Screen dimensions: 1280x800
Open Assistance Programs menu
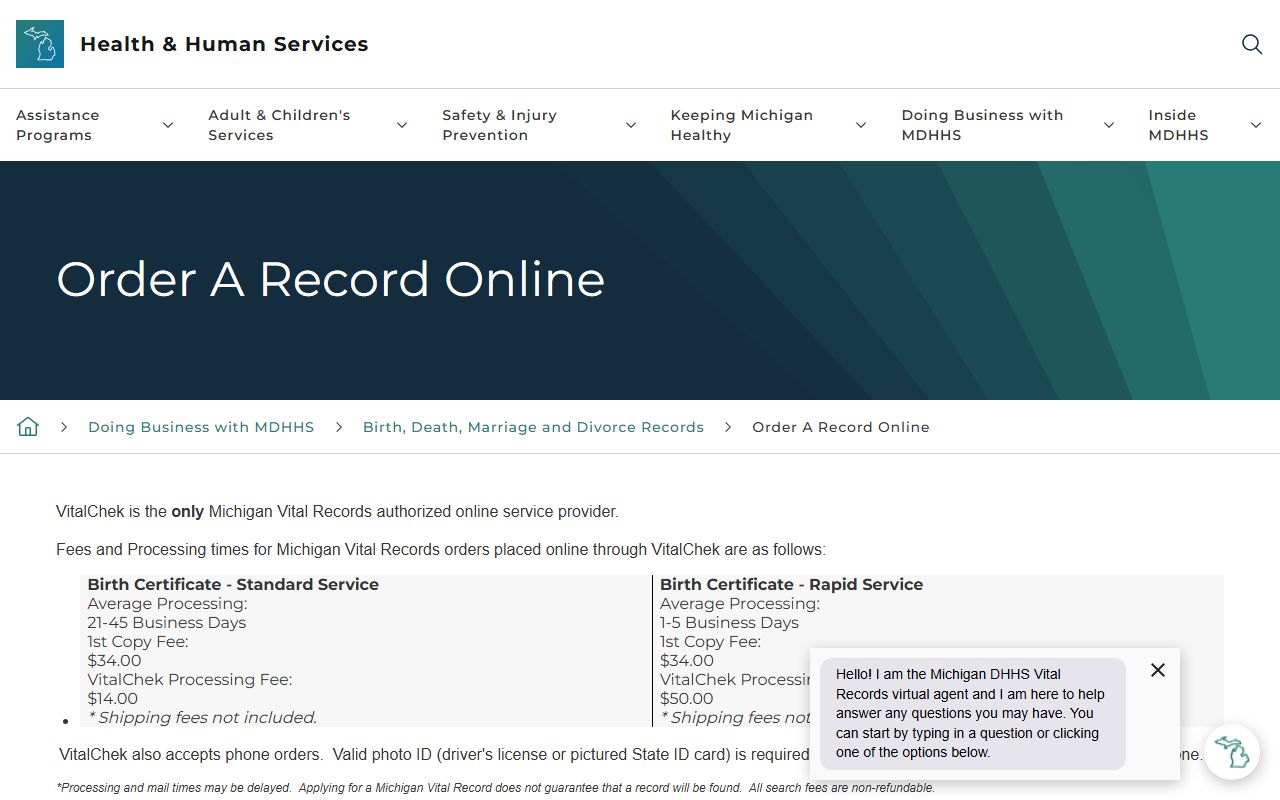click(x=58, y=125)
